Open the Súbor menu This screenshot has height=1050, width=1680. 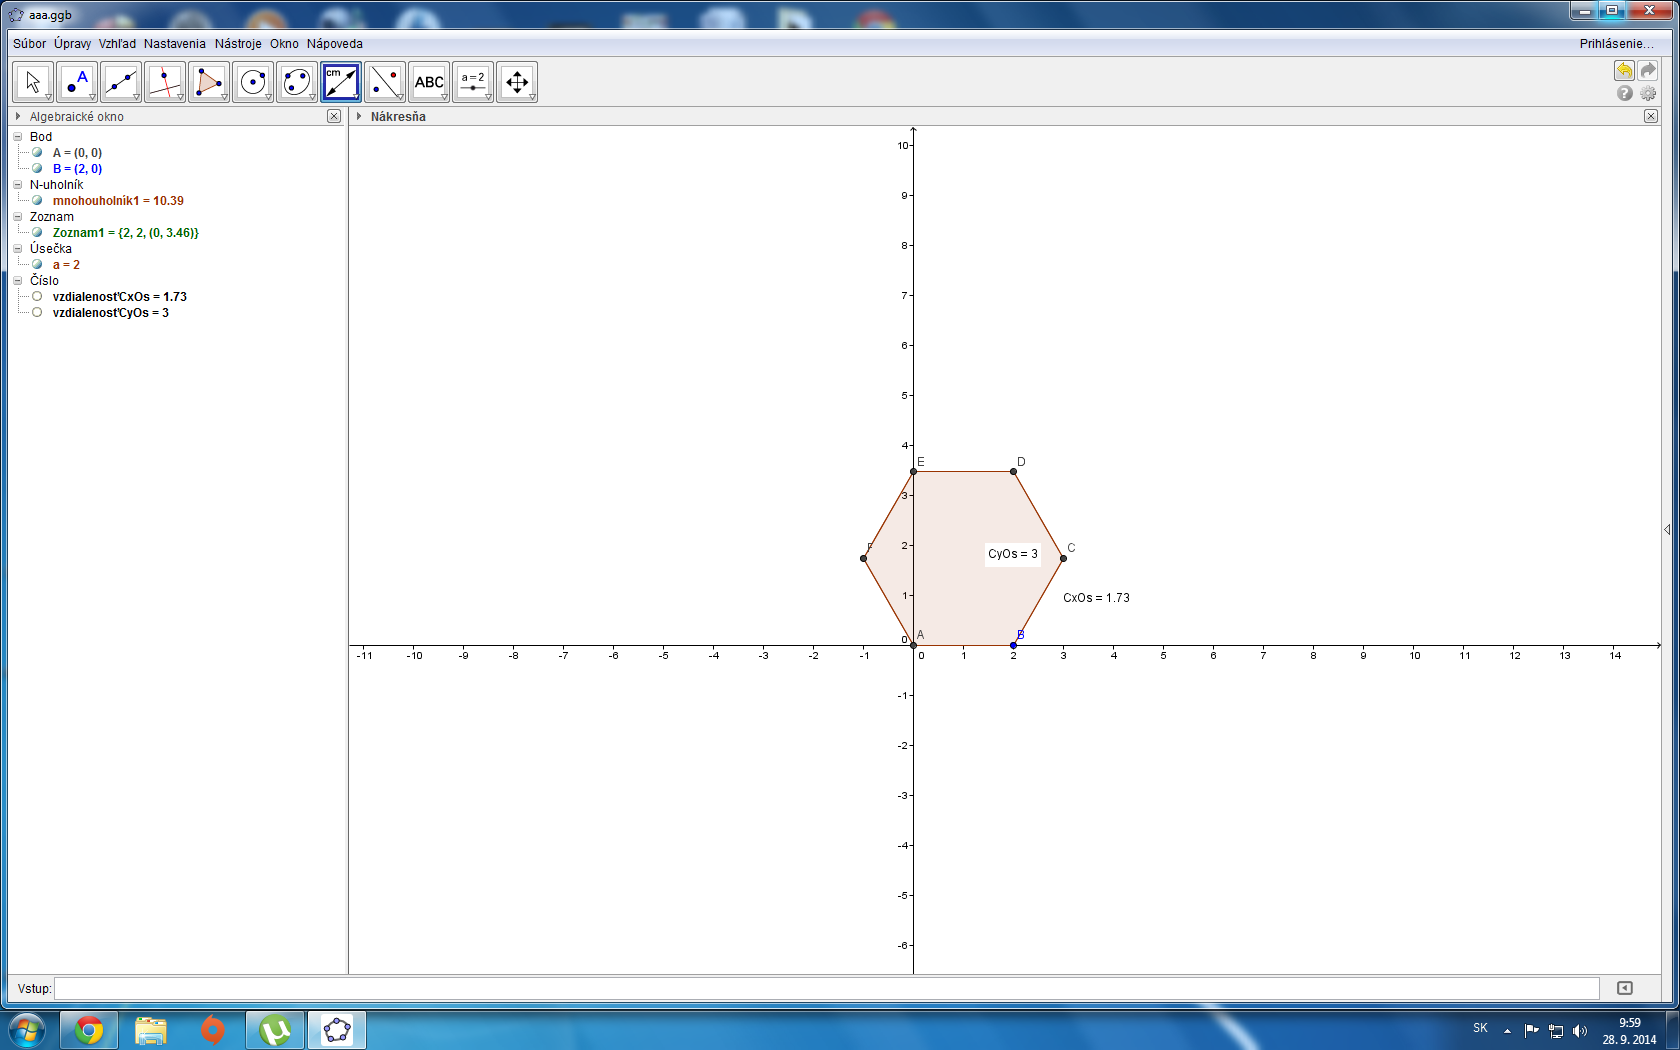tap(29, 43)
